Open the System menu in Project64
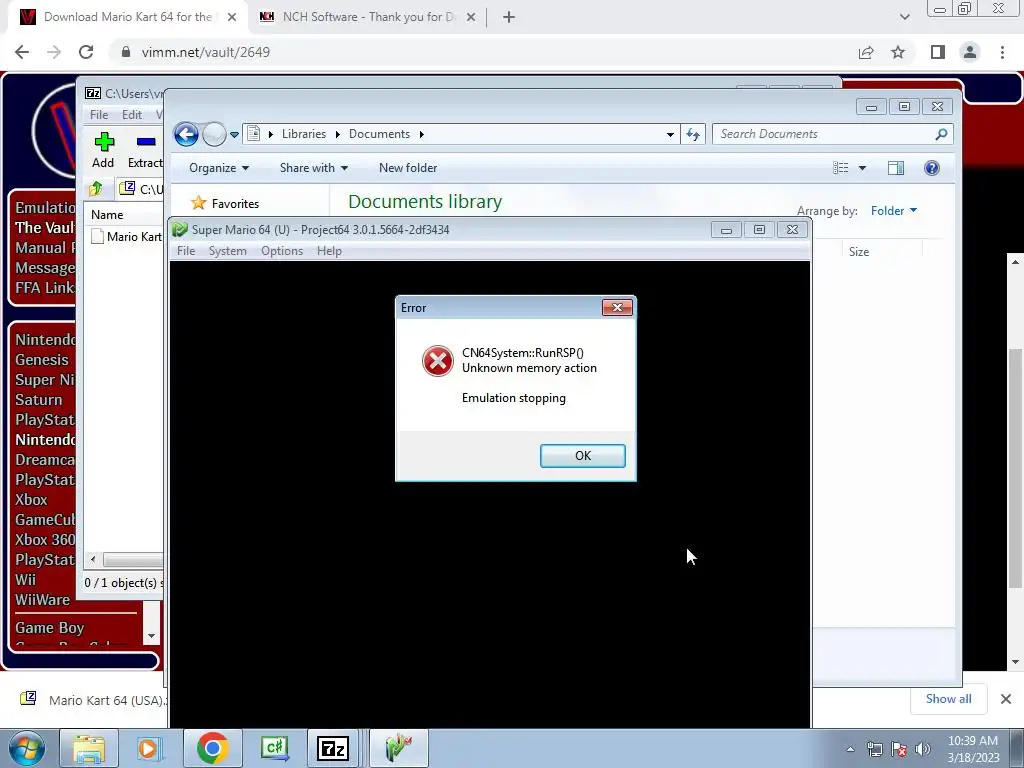 coord(227,251)
